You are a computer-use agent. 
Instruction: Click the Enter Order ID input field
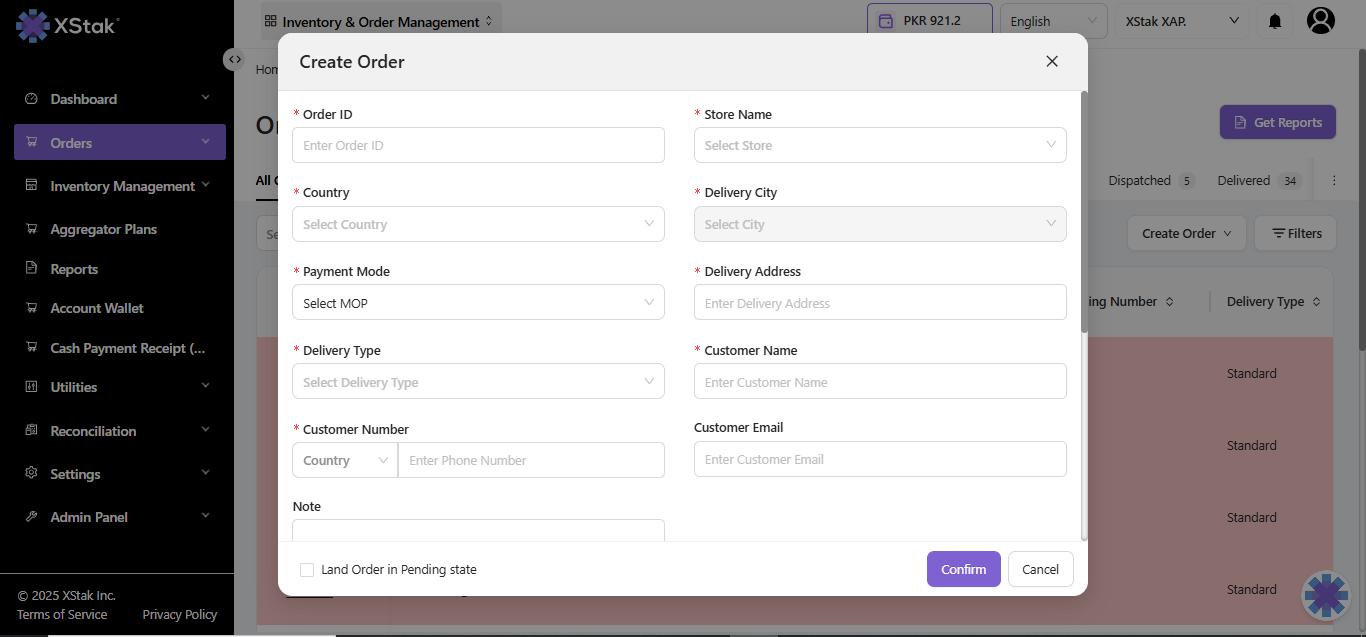(x=478, y=145)
